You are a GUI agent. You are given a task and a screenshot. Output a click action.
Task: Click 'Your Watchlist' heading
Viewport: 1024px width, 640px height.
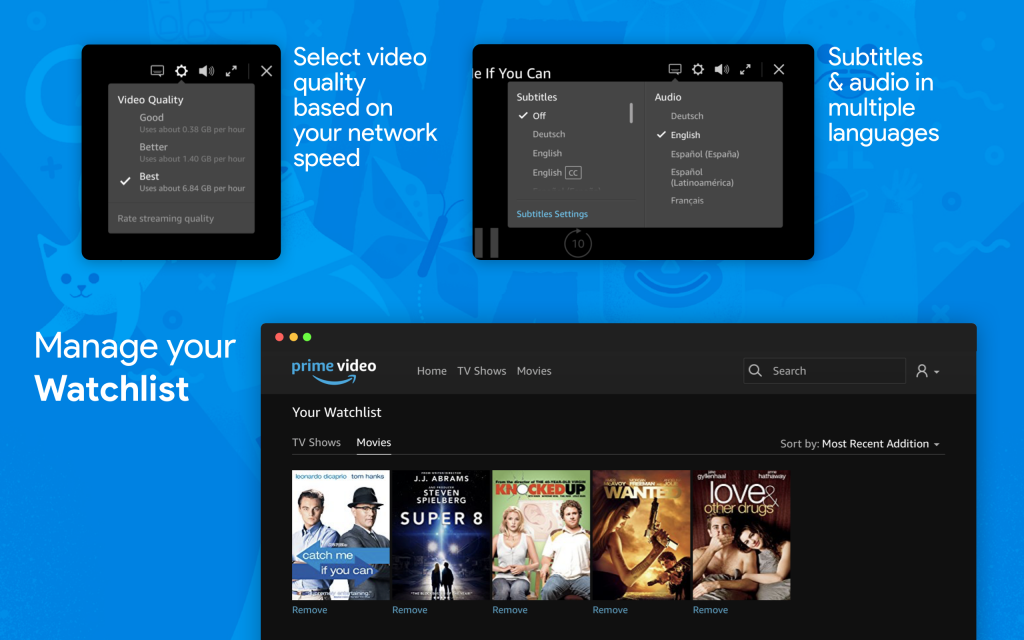[x=336, y=412]
